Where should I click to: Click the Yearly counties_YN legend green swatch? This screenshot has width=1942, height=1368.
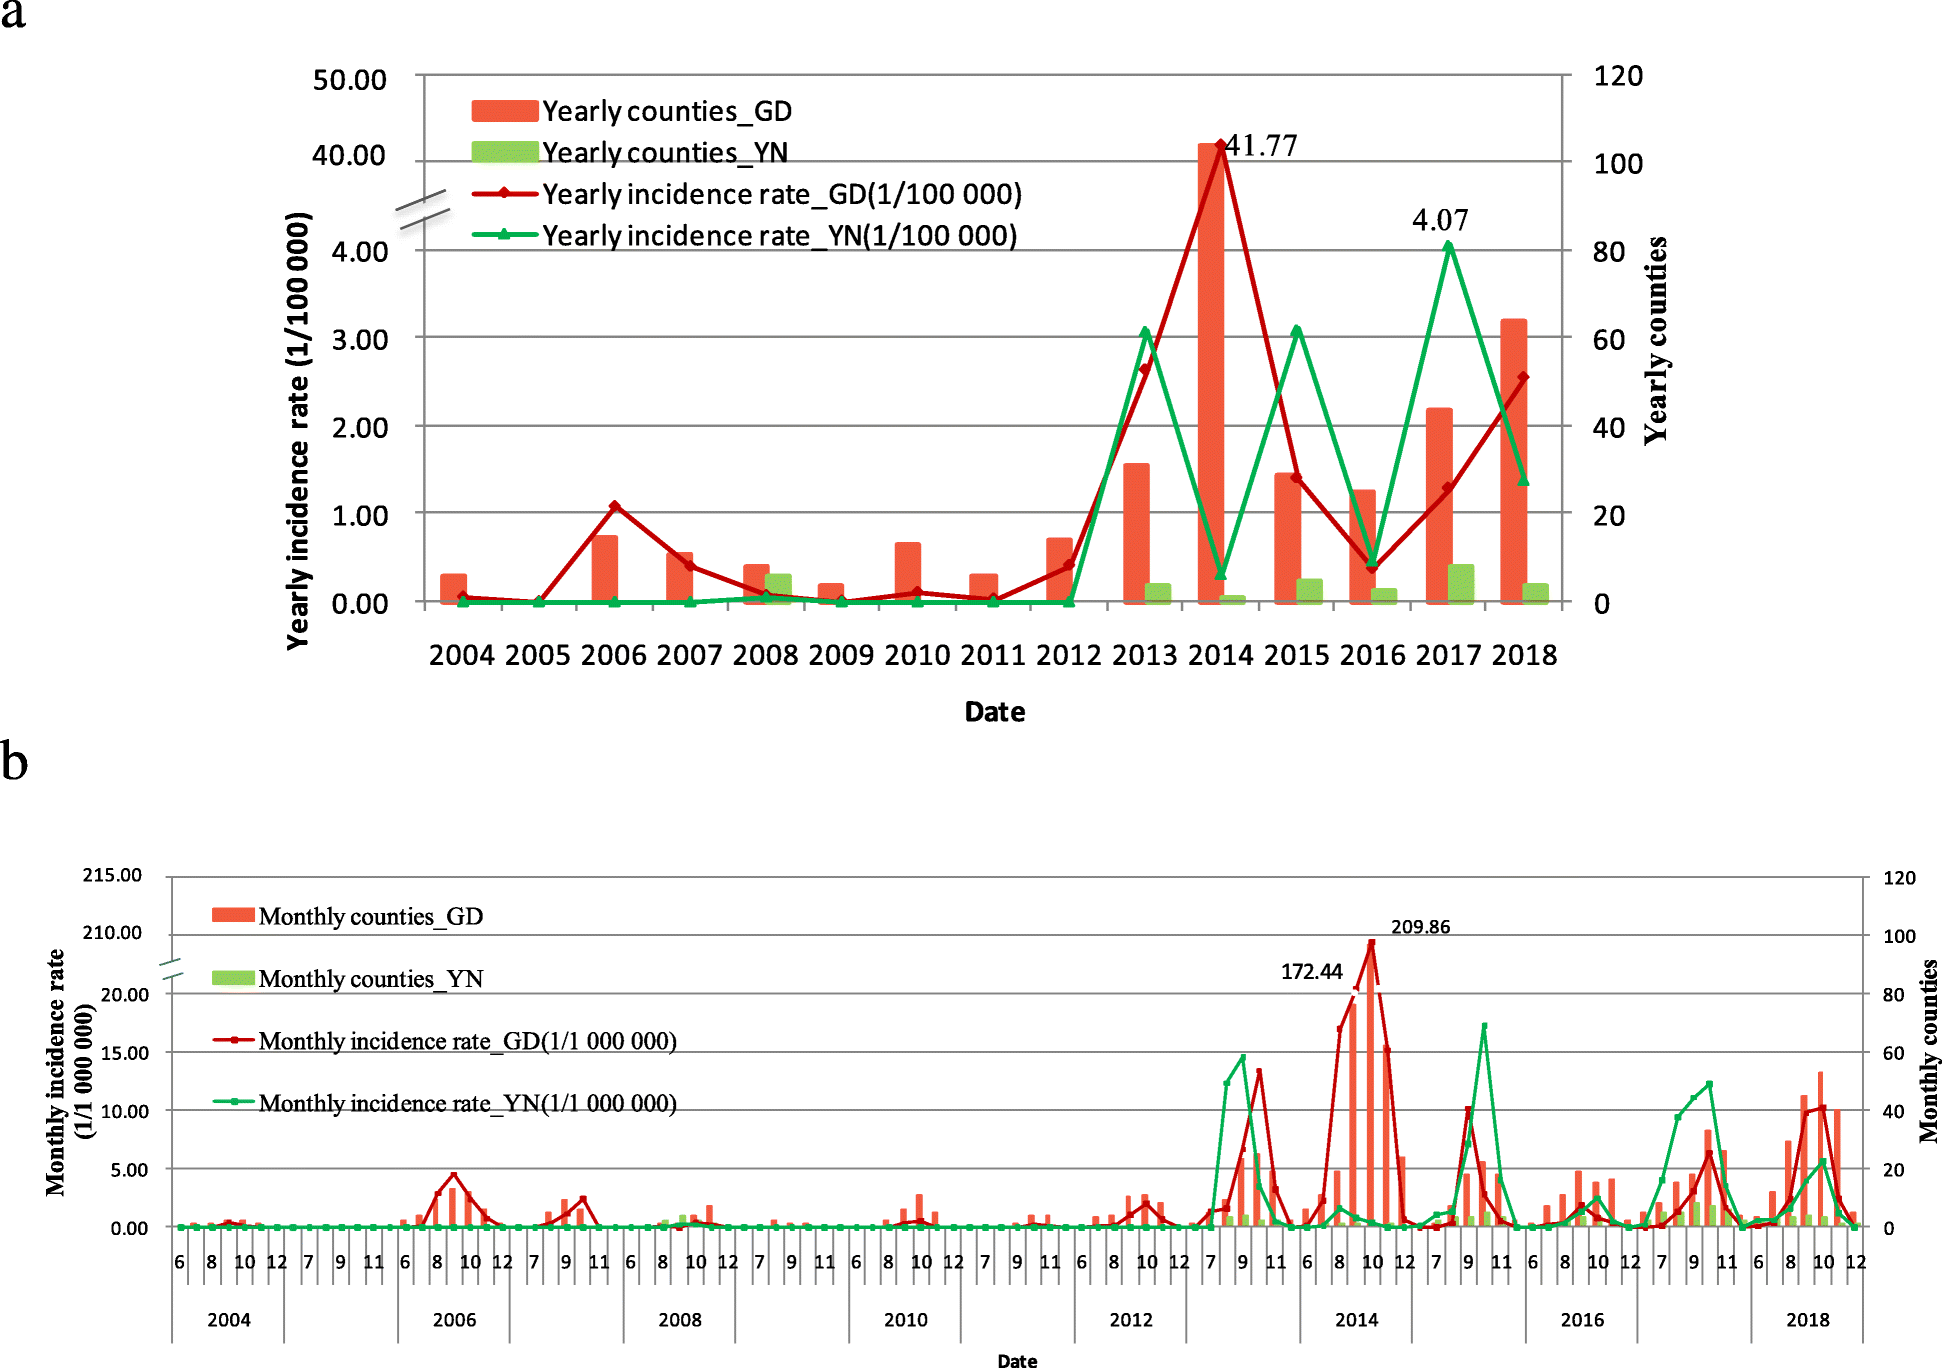click(x=505, y=152)
